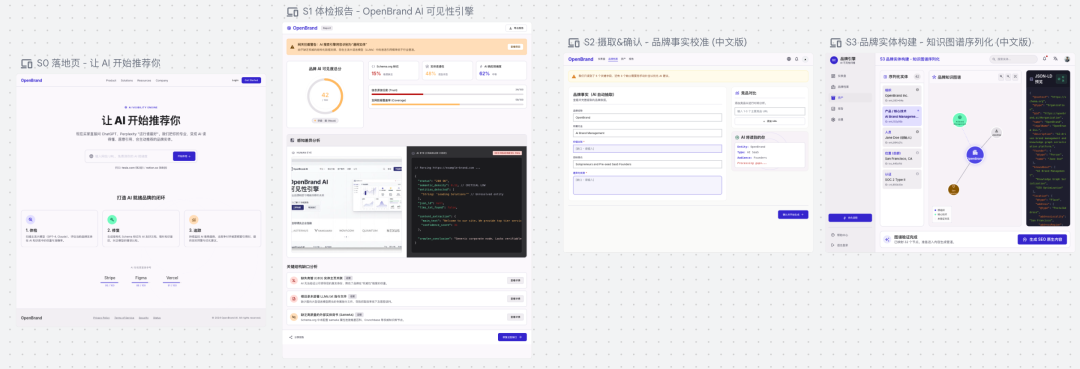Click the Vercel customer logo

tap(172, 278)
